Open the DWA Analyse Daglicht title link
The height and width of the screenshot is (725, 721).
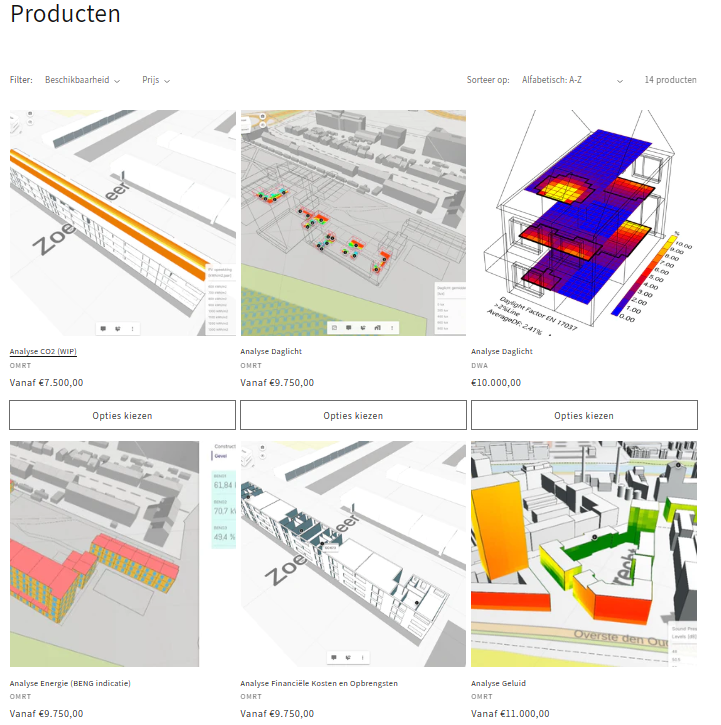tap(503, 352)
